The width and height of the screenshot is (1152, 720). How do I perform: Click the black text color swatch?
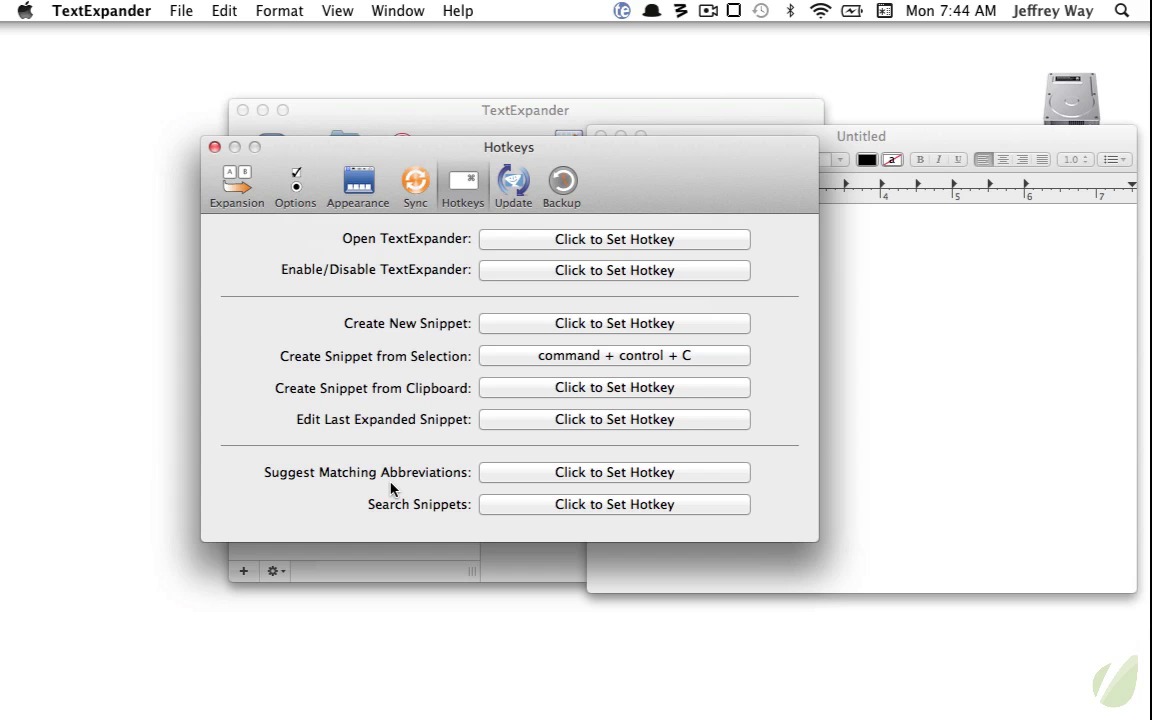pos(867,159)
